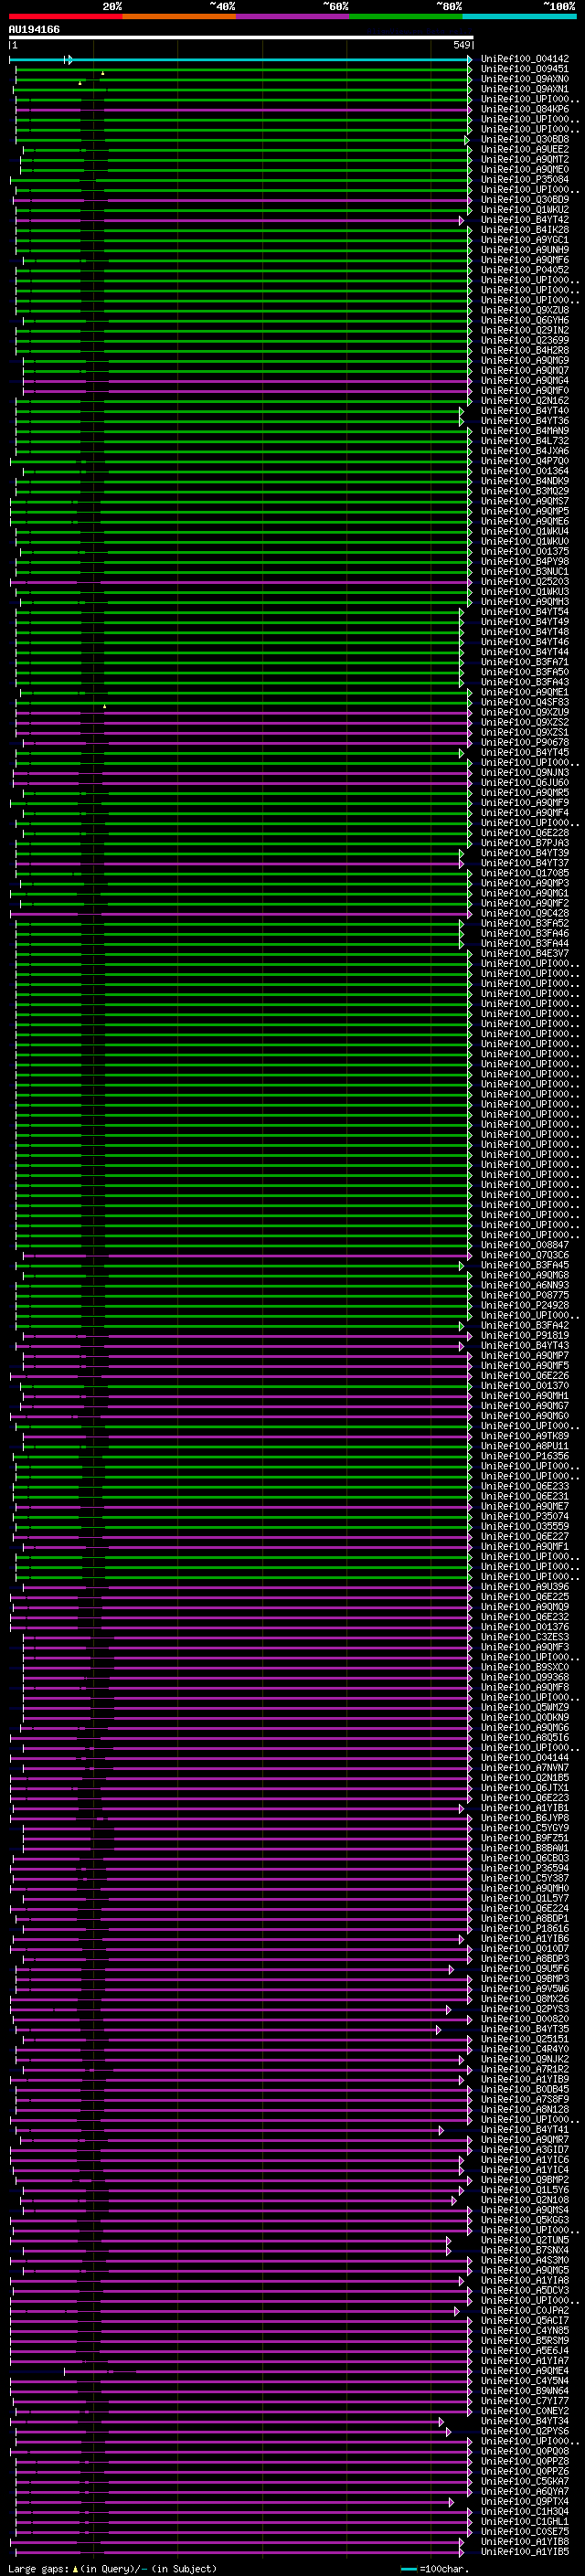Open hit UniRef100_Q84KP6
The image size is (585, 2576).
pos(525,109)
